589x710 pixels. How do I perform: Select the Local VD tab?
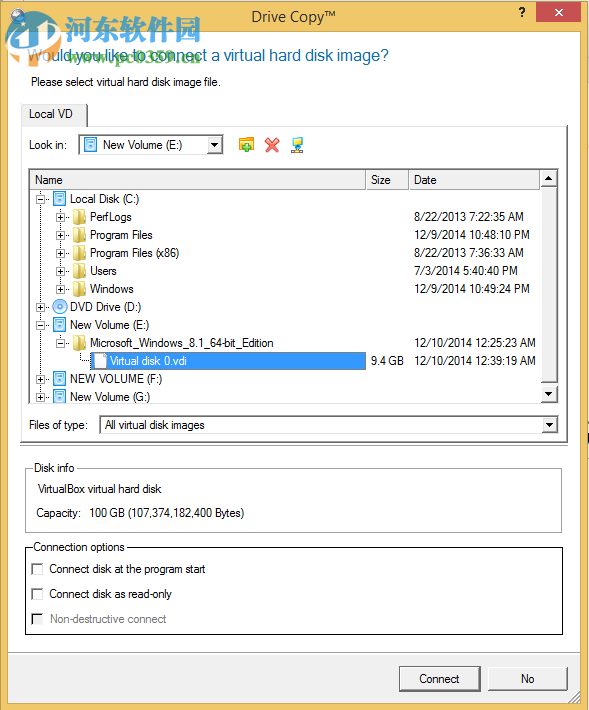(x=53, y=115)
